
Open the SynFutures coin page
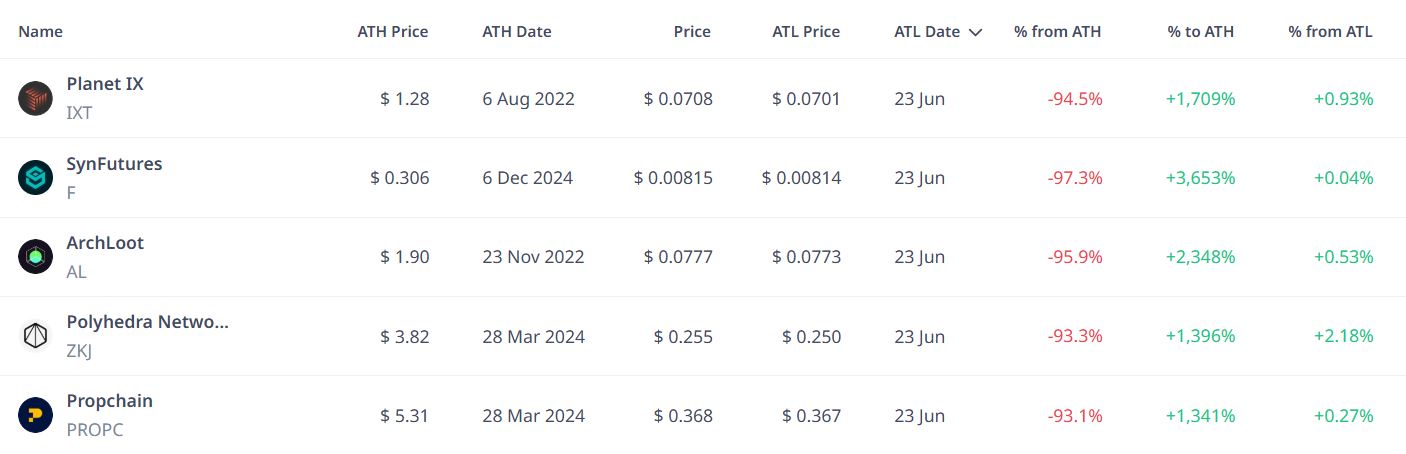(114, 164)
